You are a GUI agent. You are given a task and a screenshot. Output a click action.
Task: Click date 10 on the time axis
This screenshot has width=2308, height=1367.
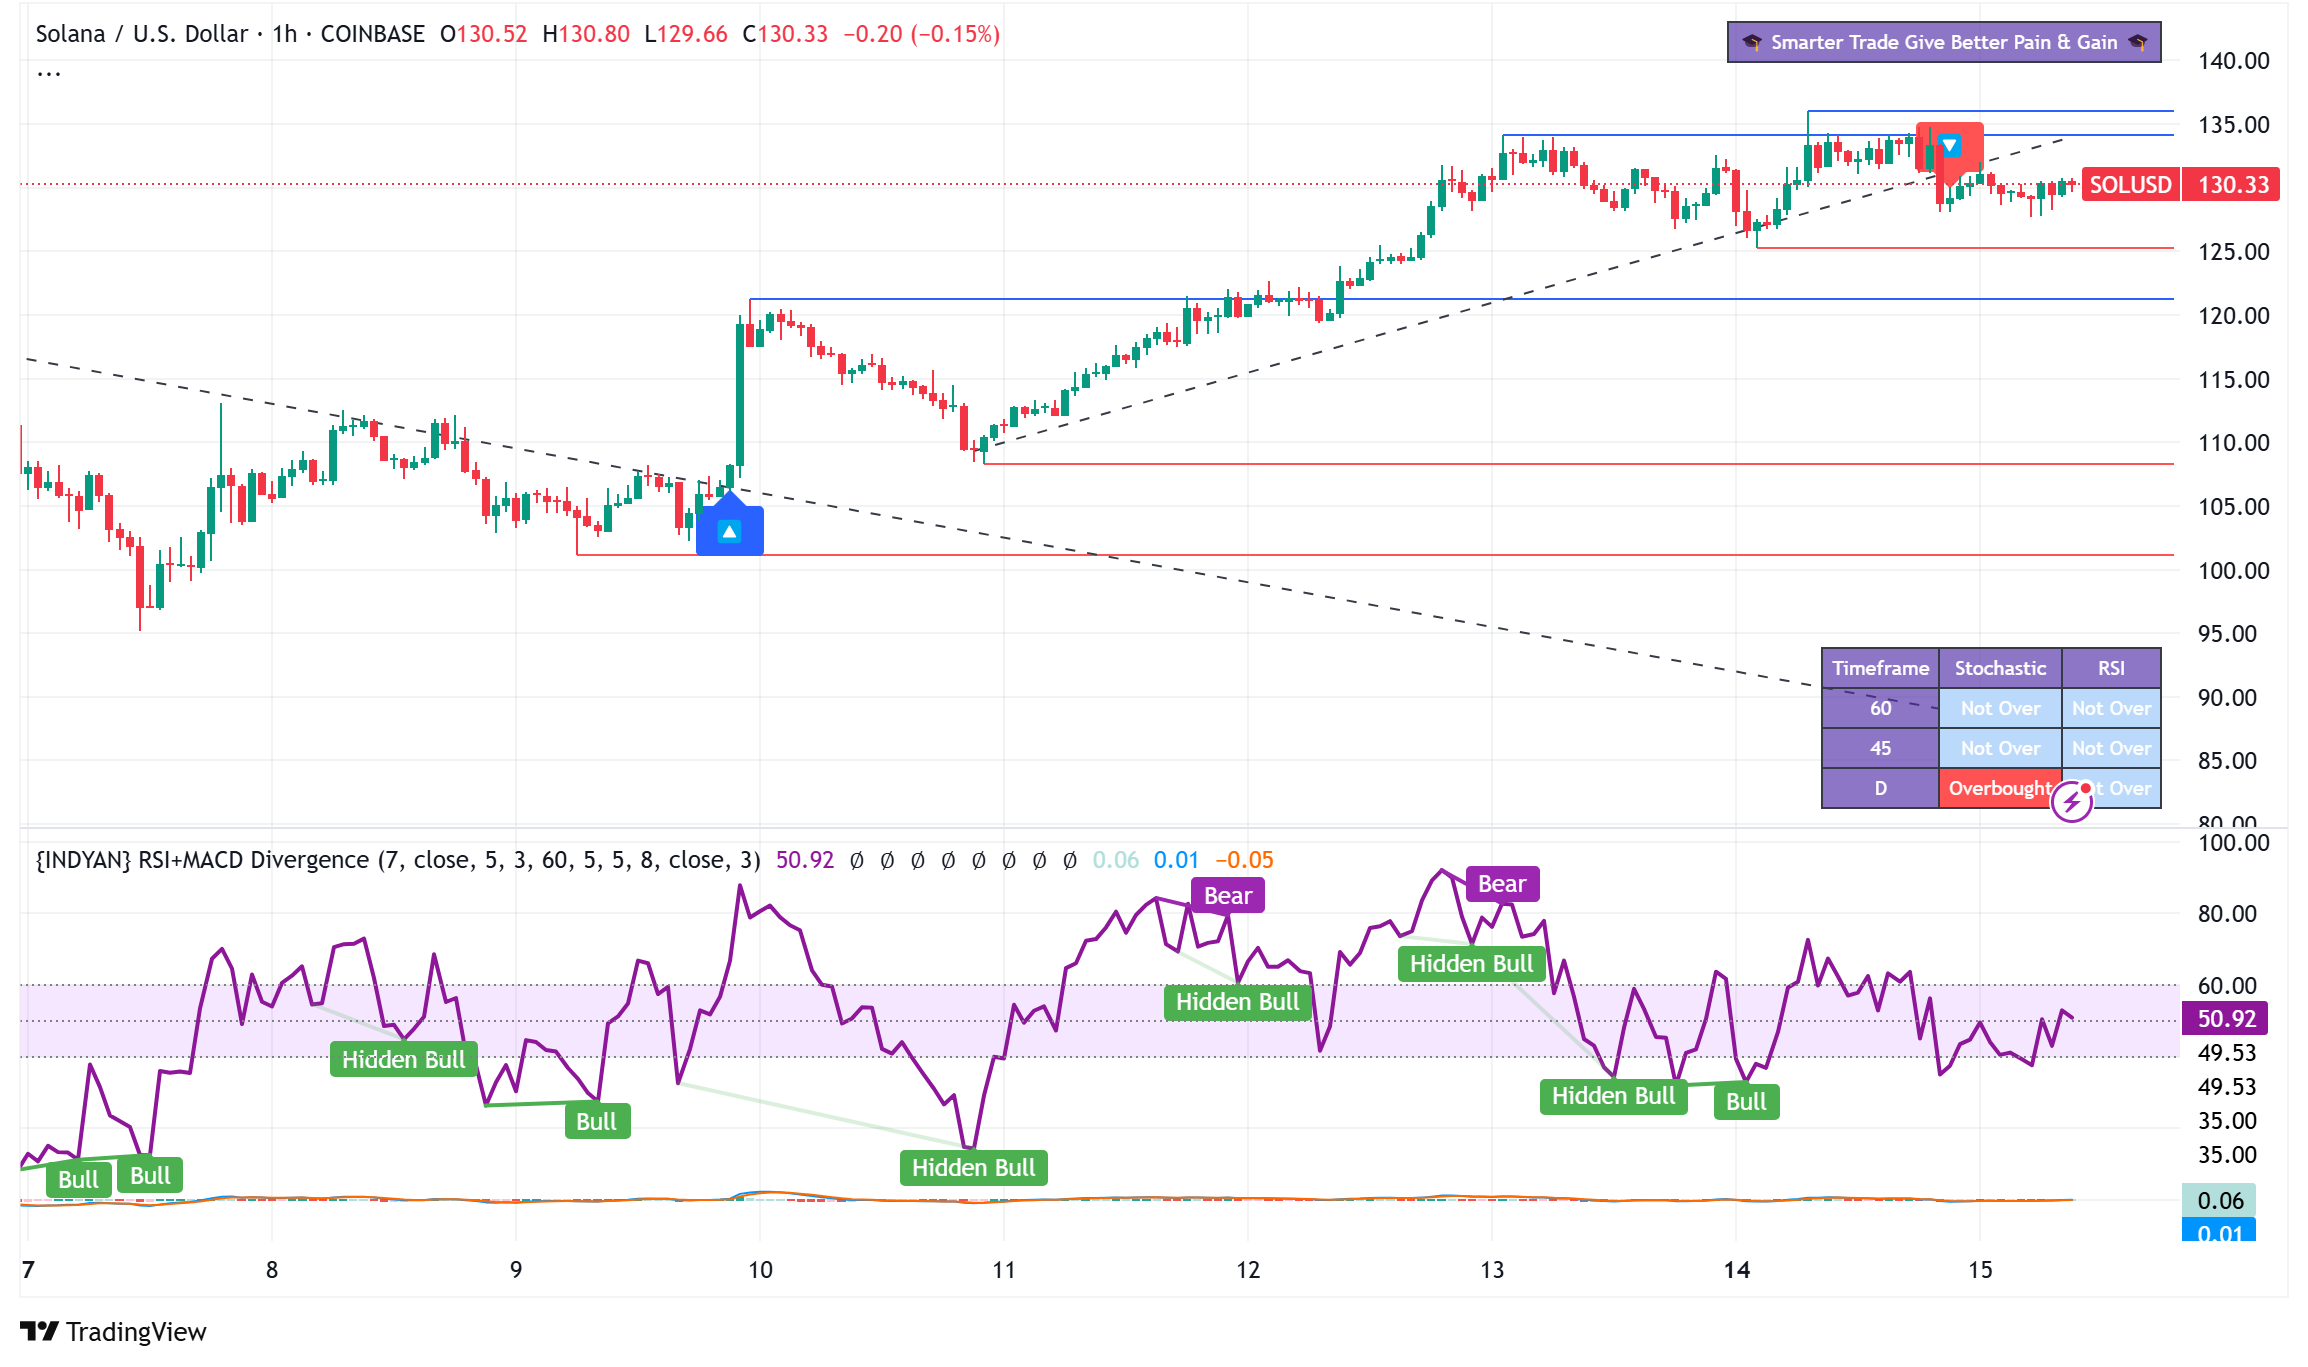(760, 1270)
